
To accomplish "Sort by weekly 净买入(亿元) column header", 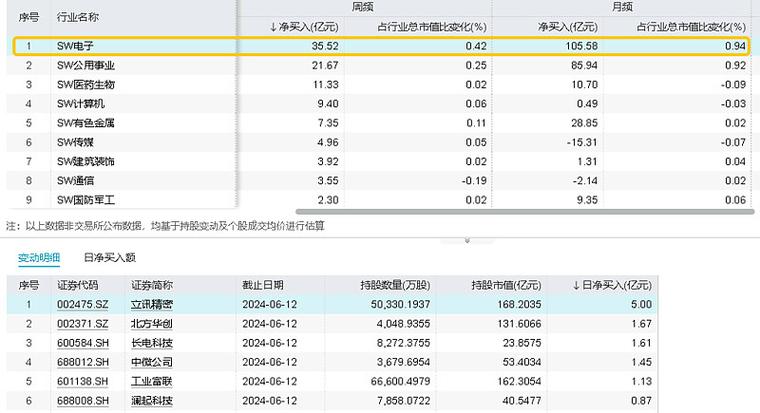I will coord(304,27).
